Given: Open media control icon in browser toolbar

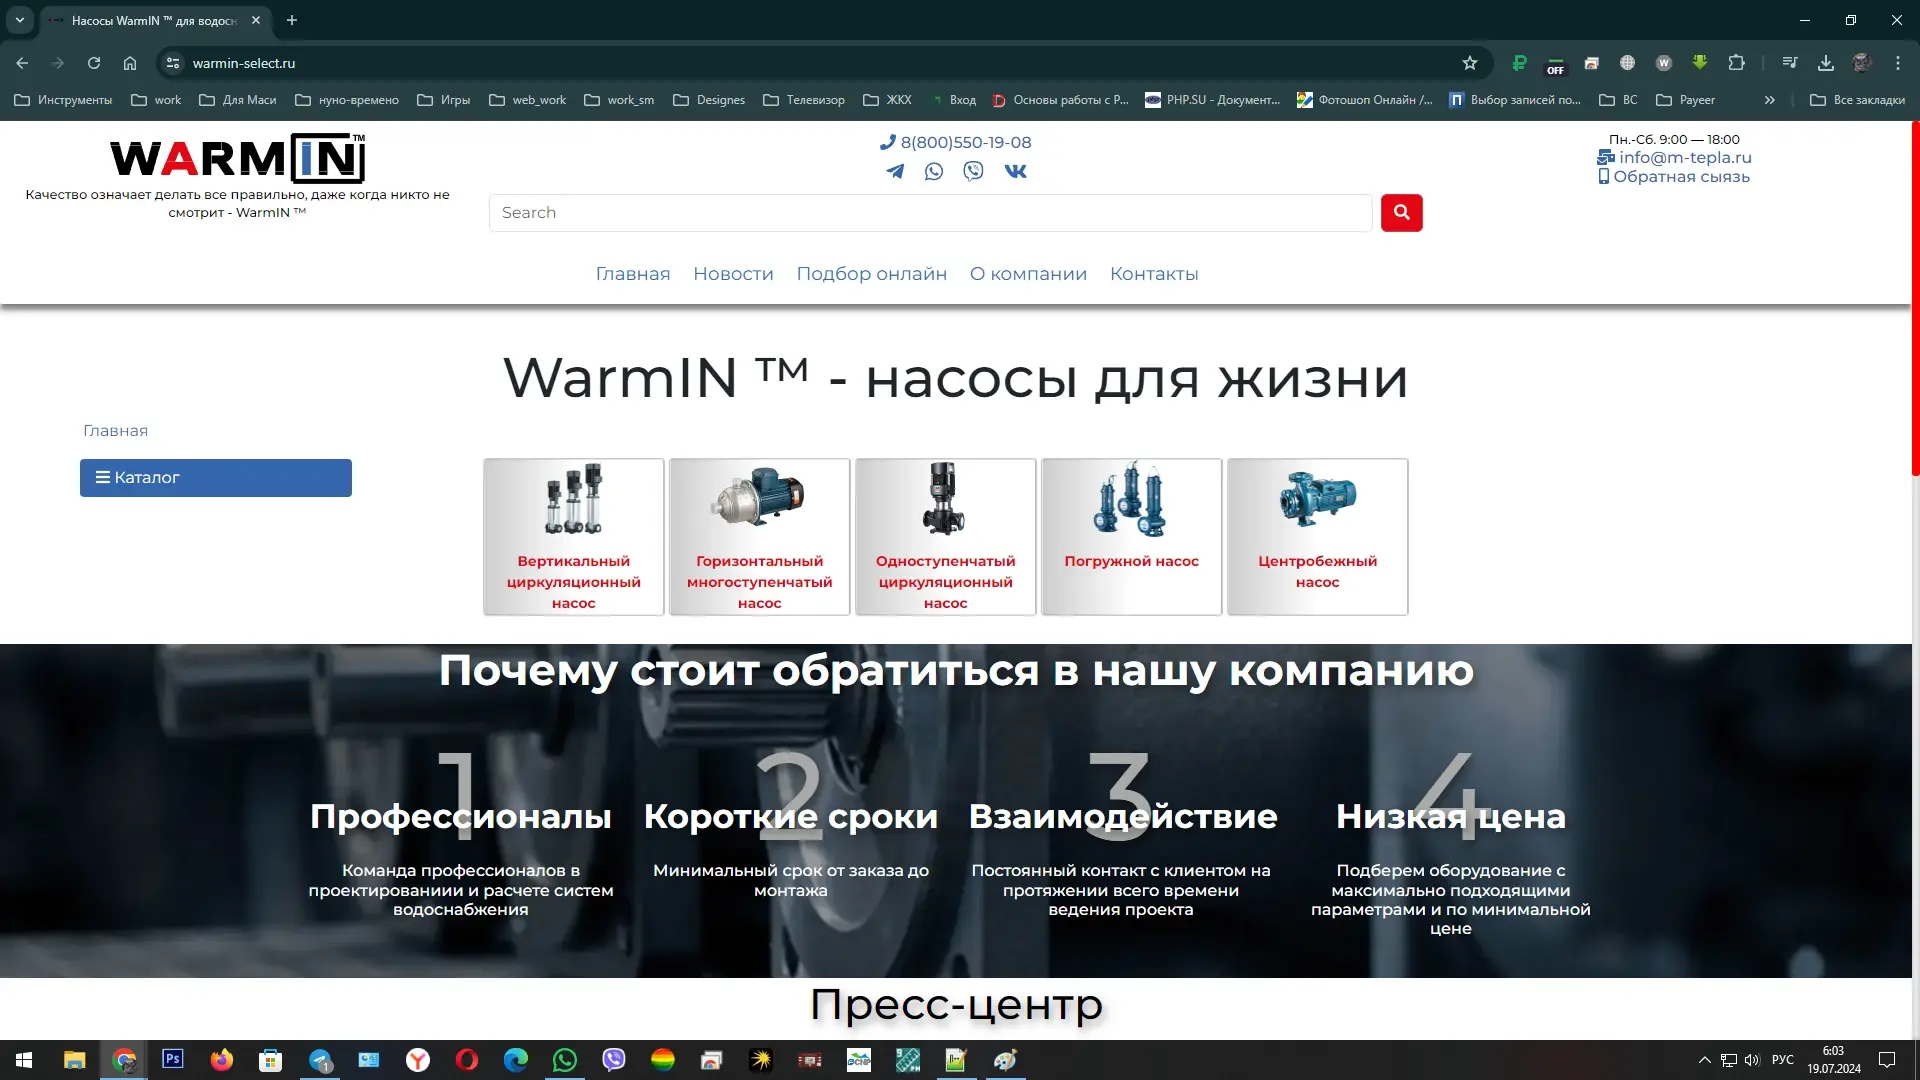Looking at the screenshot, I should pyautogui.click(x=1790, y=63).
